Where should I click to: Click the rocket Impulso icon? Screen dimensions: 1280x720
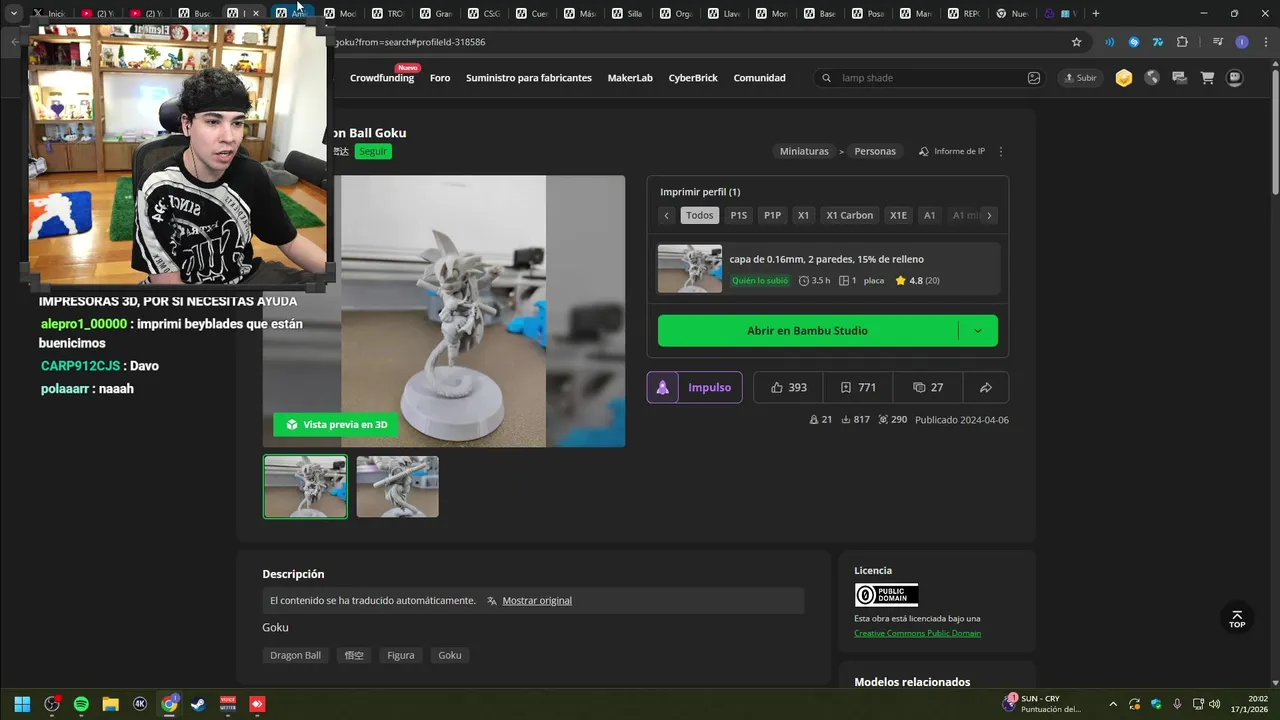(x=662, y=387)
